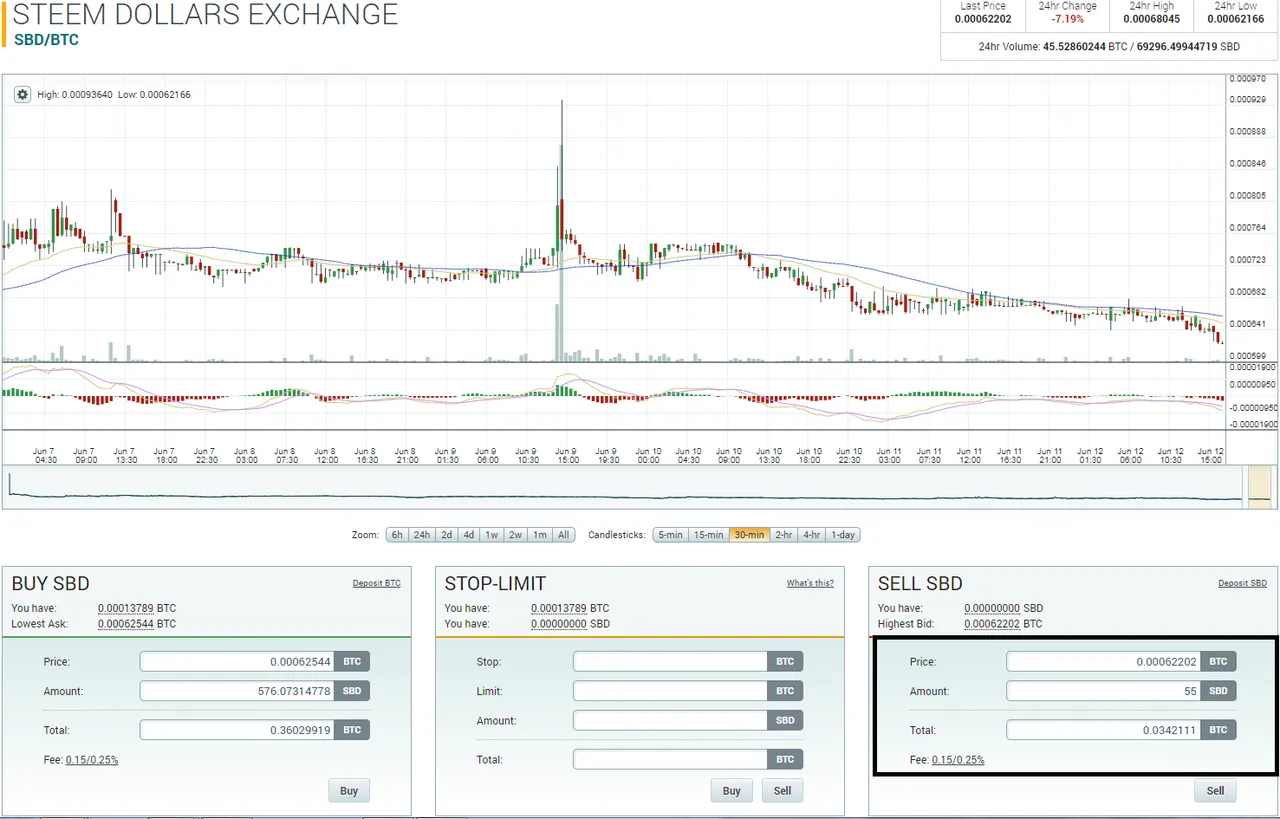Focus the Stop price field
The height and width of the screenshot is (819, 1280).
670,661
